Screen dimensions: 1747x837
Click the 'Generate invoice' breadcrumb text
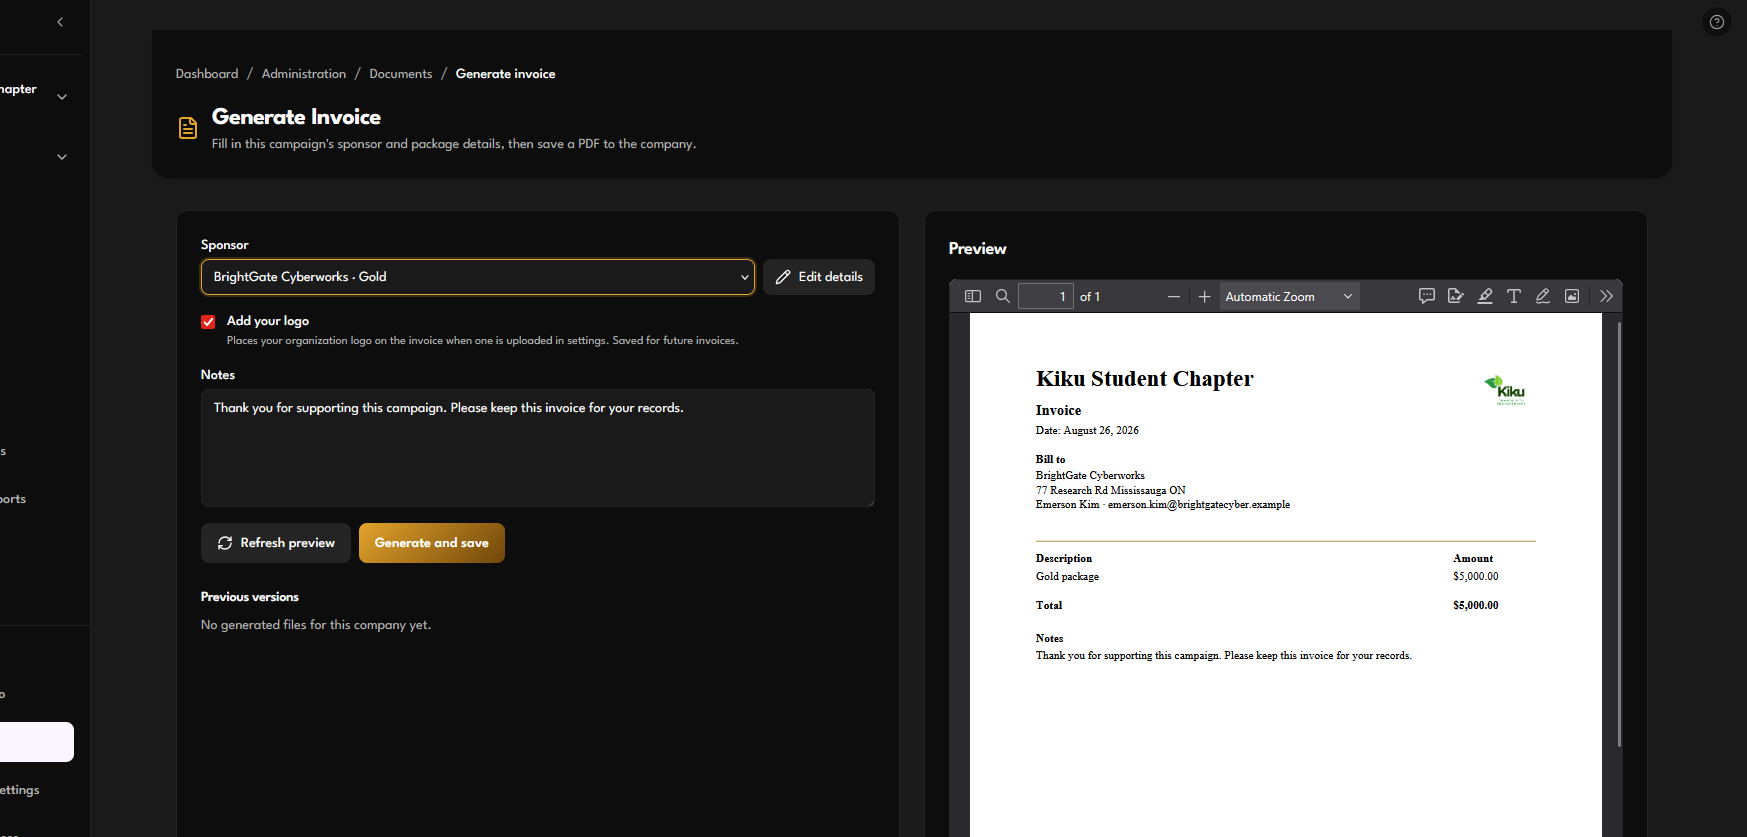coord(506,74)
